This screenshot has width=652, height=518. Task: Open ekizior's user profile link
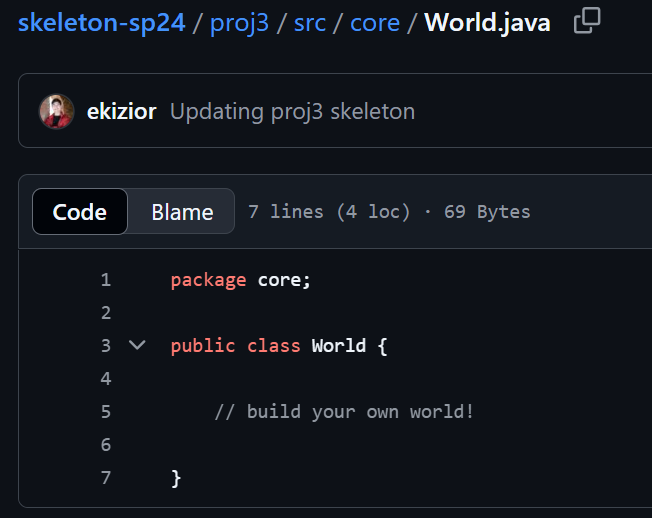[x=121, y=111]
